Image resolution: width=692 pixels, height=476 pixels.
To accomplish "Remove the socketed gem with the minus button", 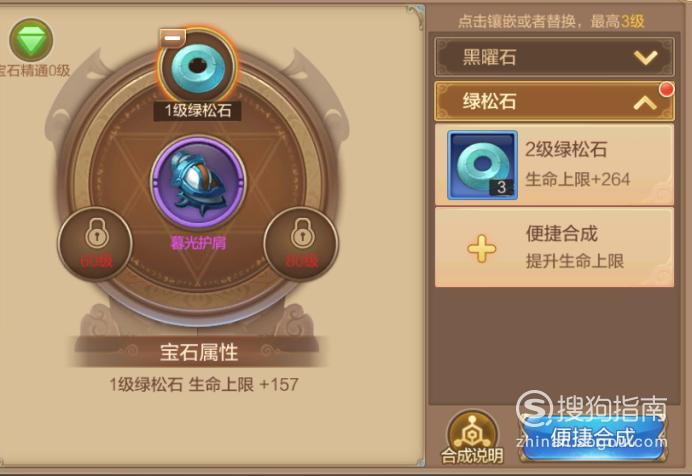I will pyautogui.click(x=172, y=38).
